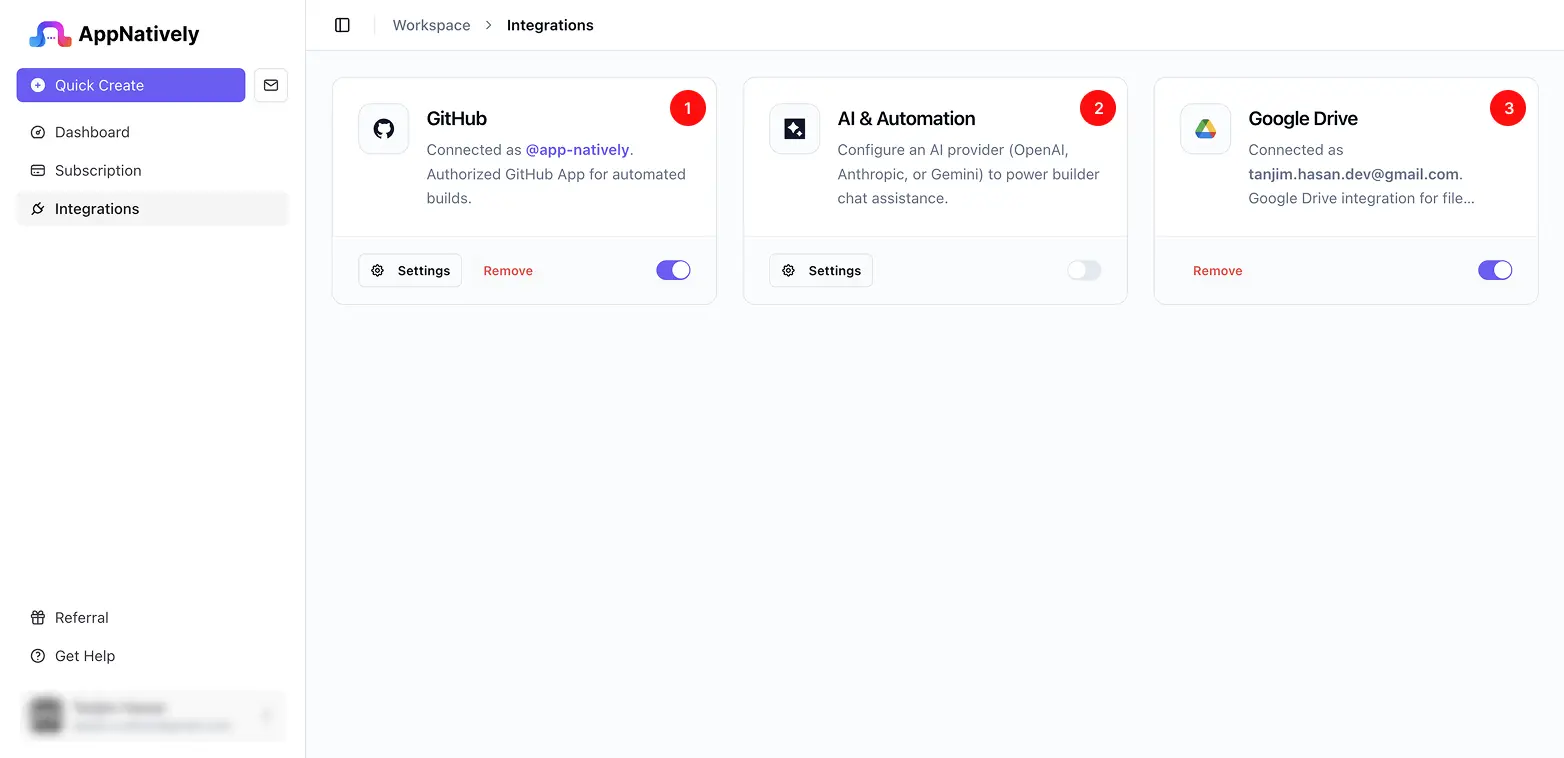Open the @app-natively account link

tap(578, 150)
